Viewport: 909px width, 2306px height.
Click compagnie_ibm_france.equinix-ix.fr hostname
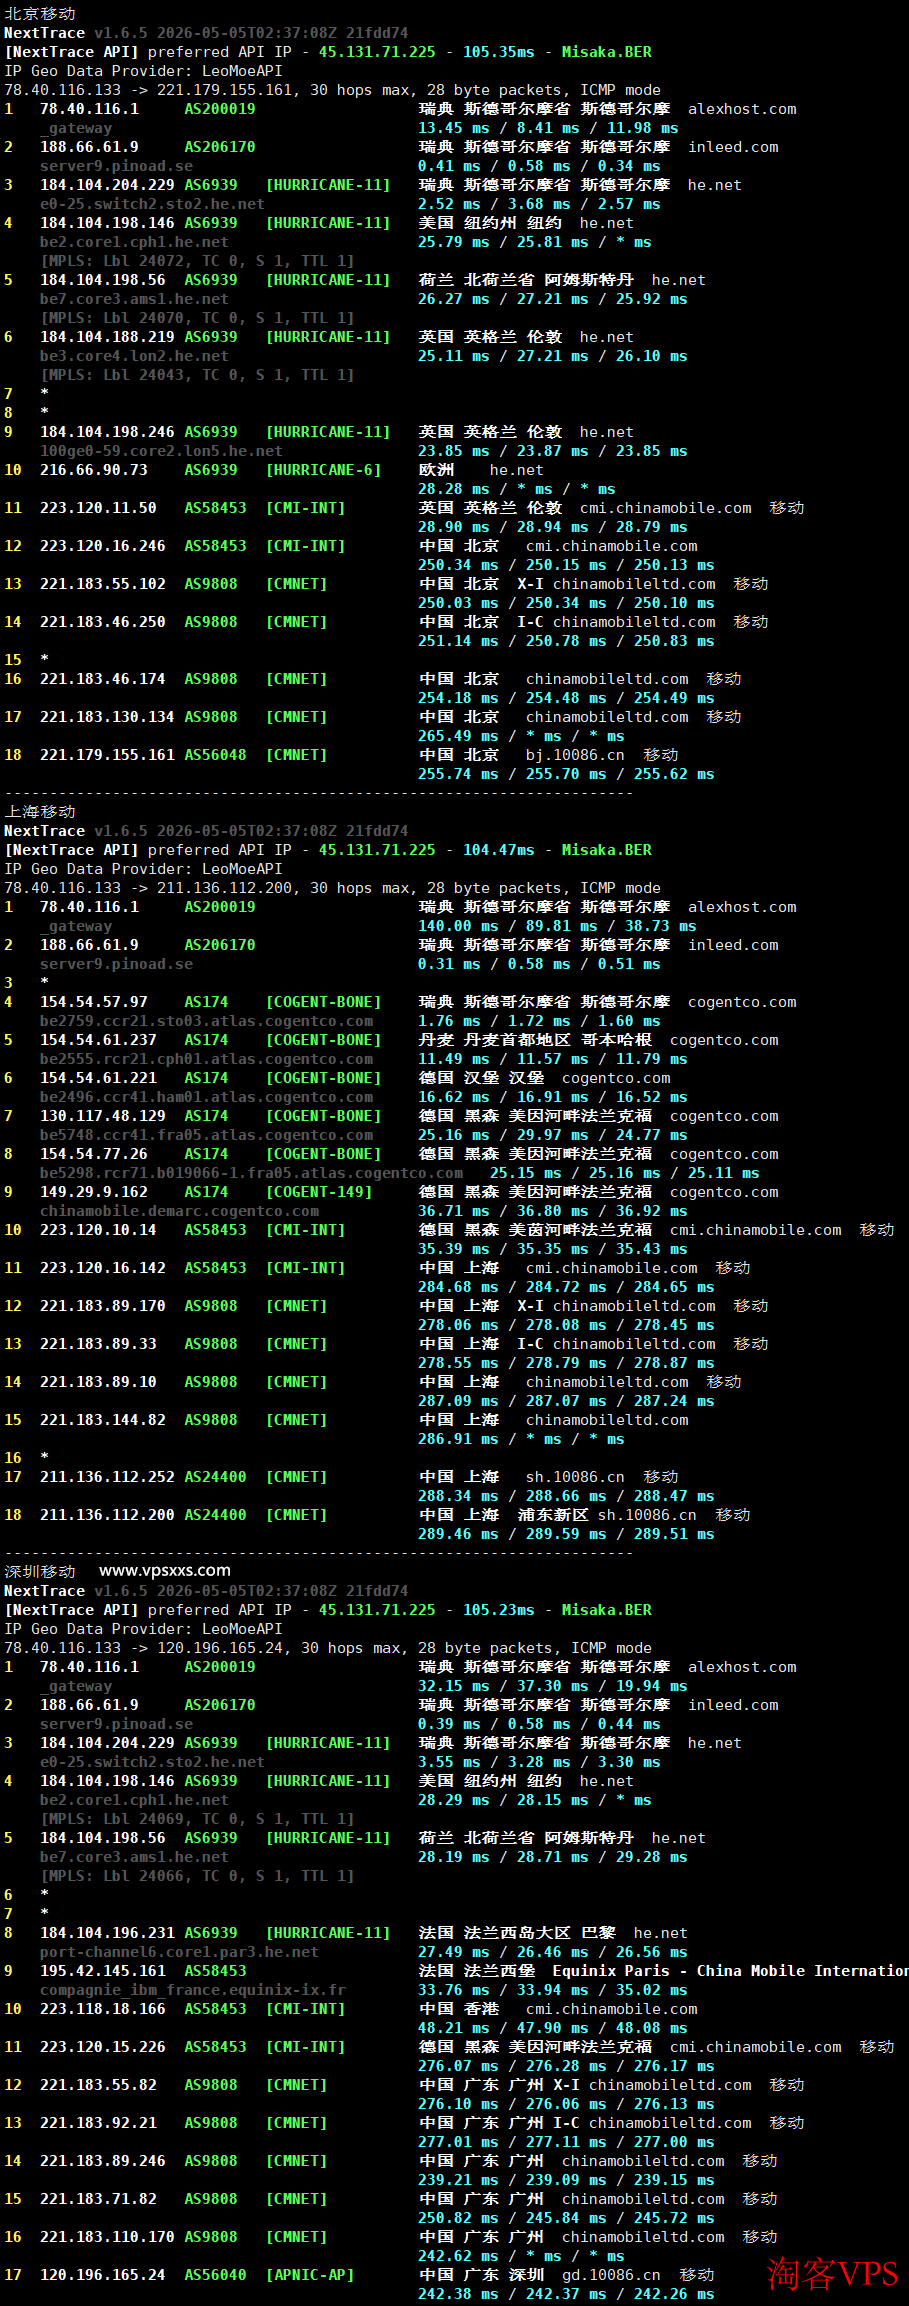pos(193,1990)
